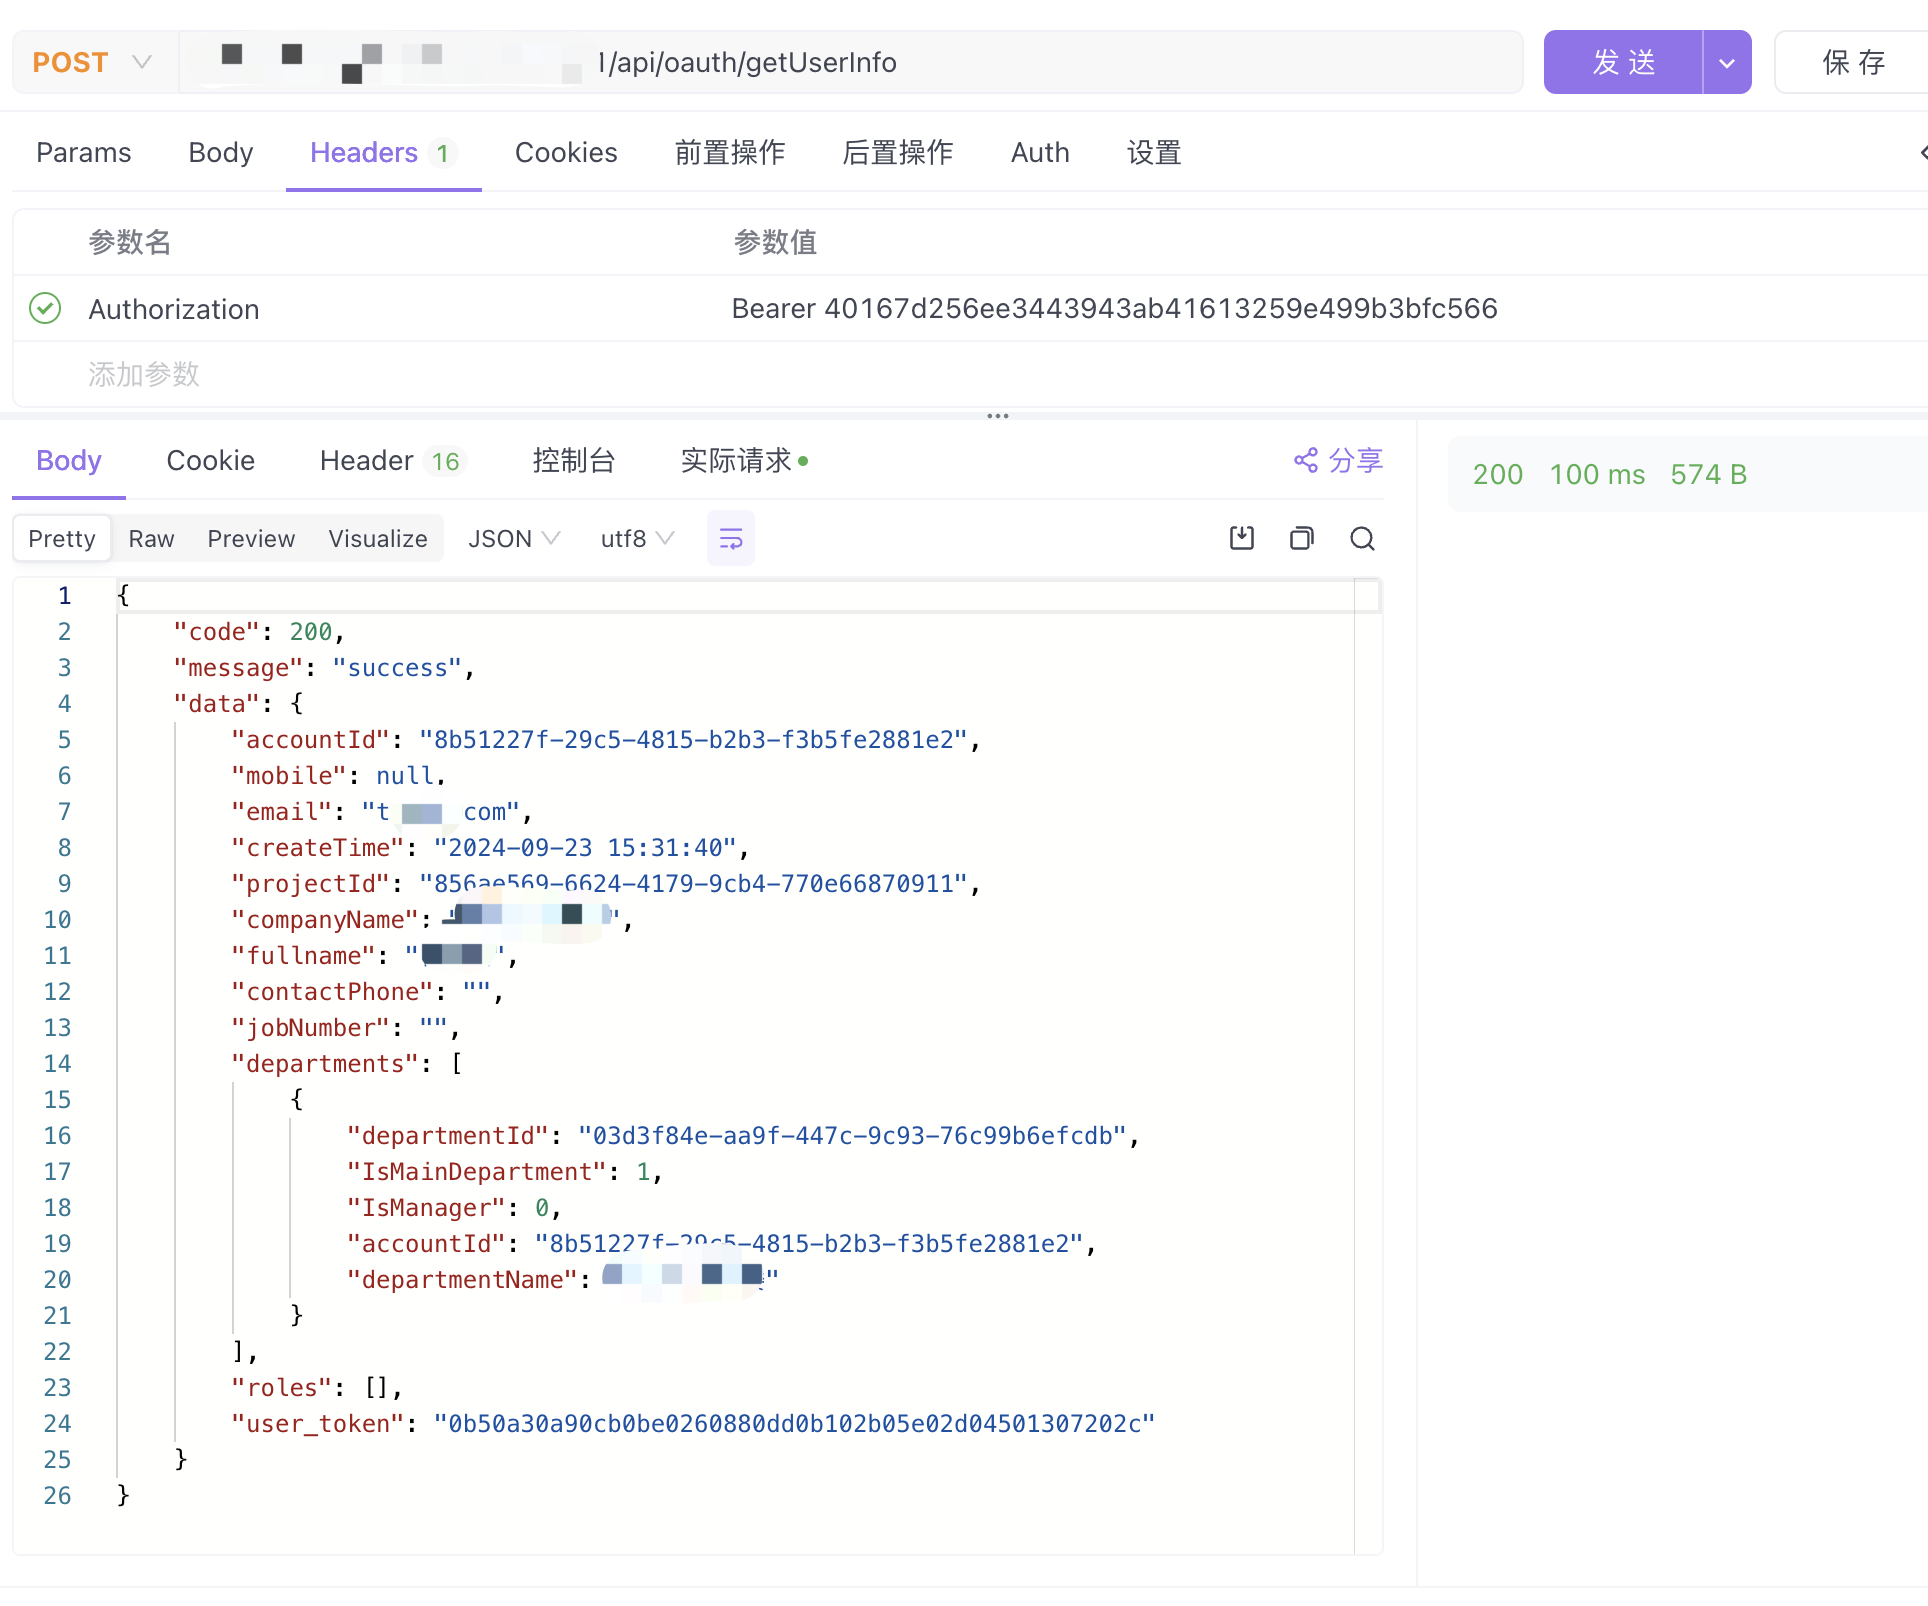Send the request with the 发送 button
The height and width of the screenshot is (1606, 1928).
tap(1623, 62)
